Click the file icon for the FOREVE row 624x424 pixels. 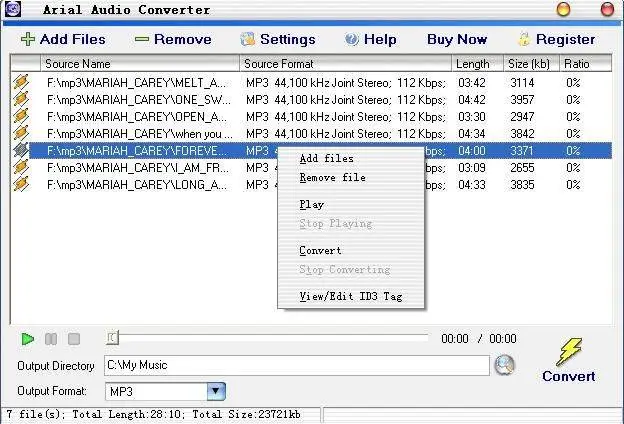click(21, 150)
